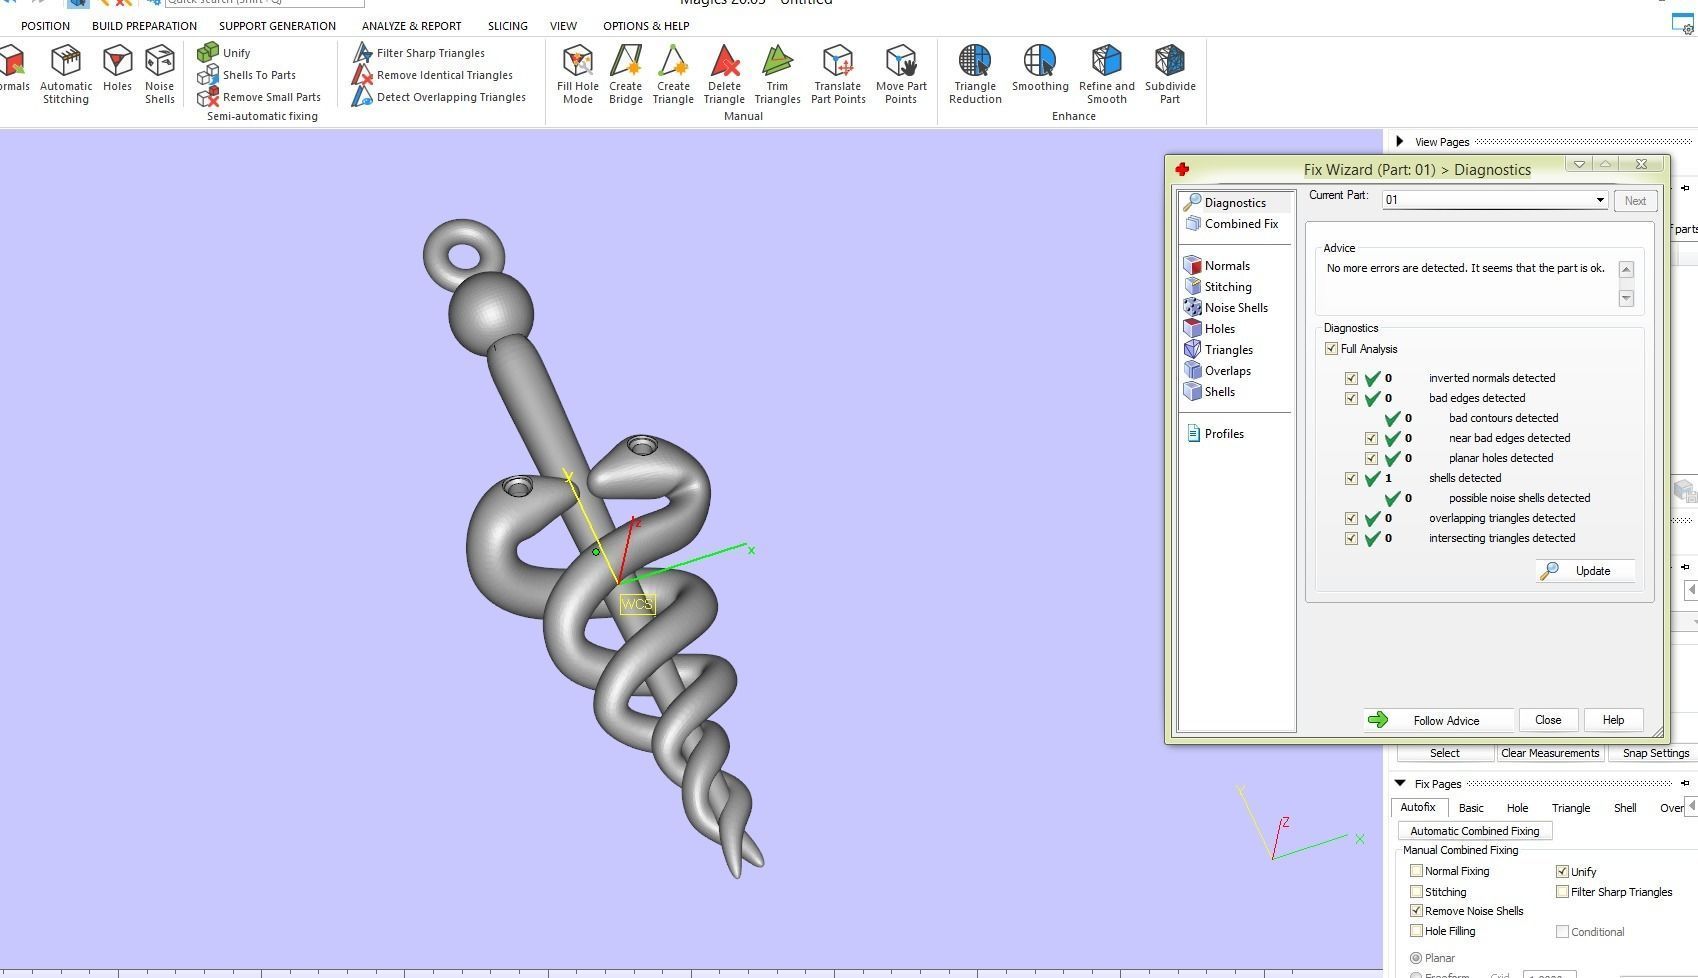Select the Holes fixing tool
The width and height of the screenshot is (1698, 978).
pos(117,68)
